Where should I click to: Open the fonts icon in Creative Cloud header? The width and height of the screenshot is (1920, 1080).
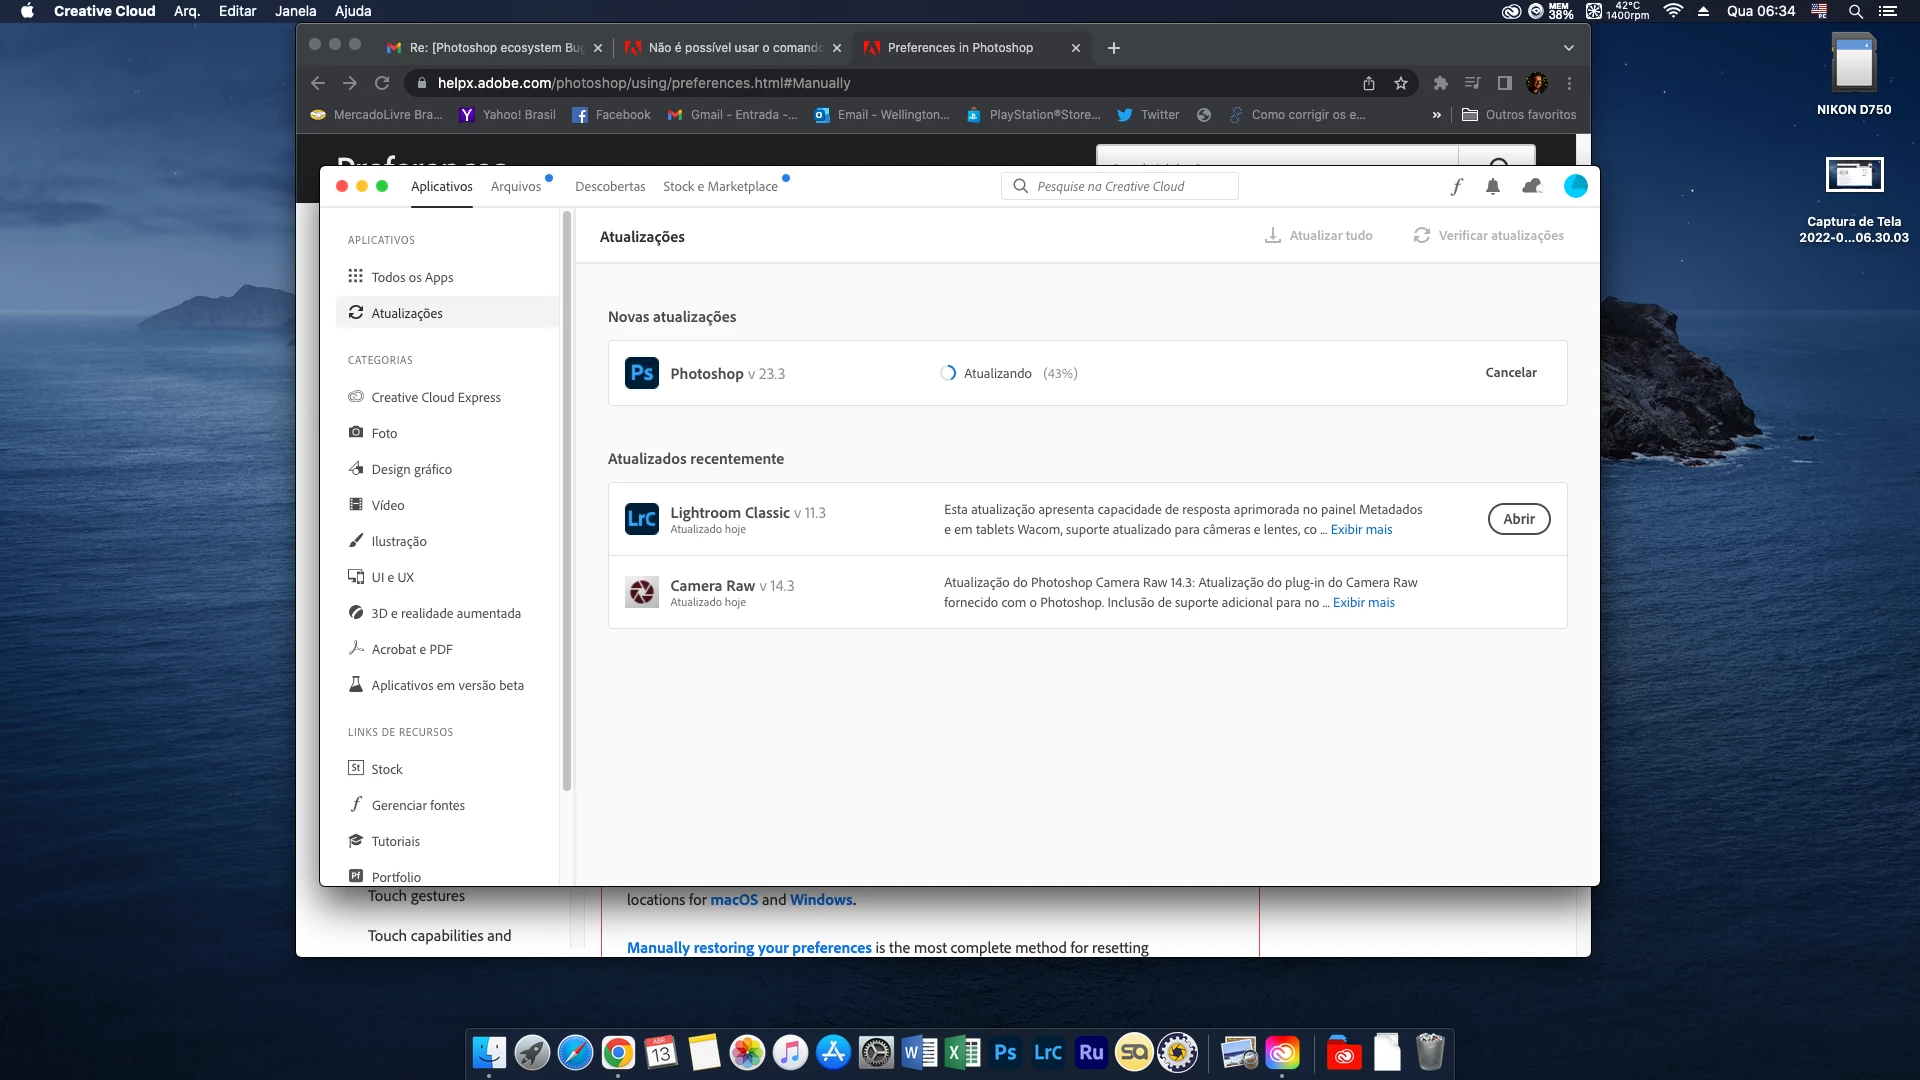point(1457,186)
